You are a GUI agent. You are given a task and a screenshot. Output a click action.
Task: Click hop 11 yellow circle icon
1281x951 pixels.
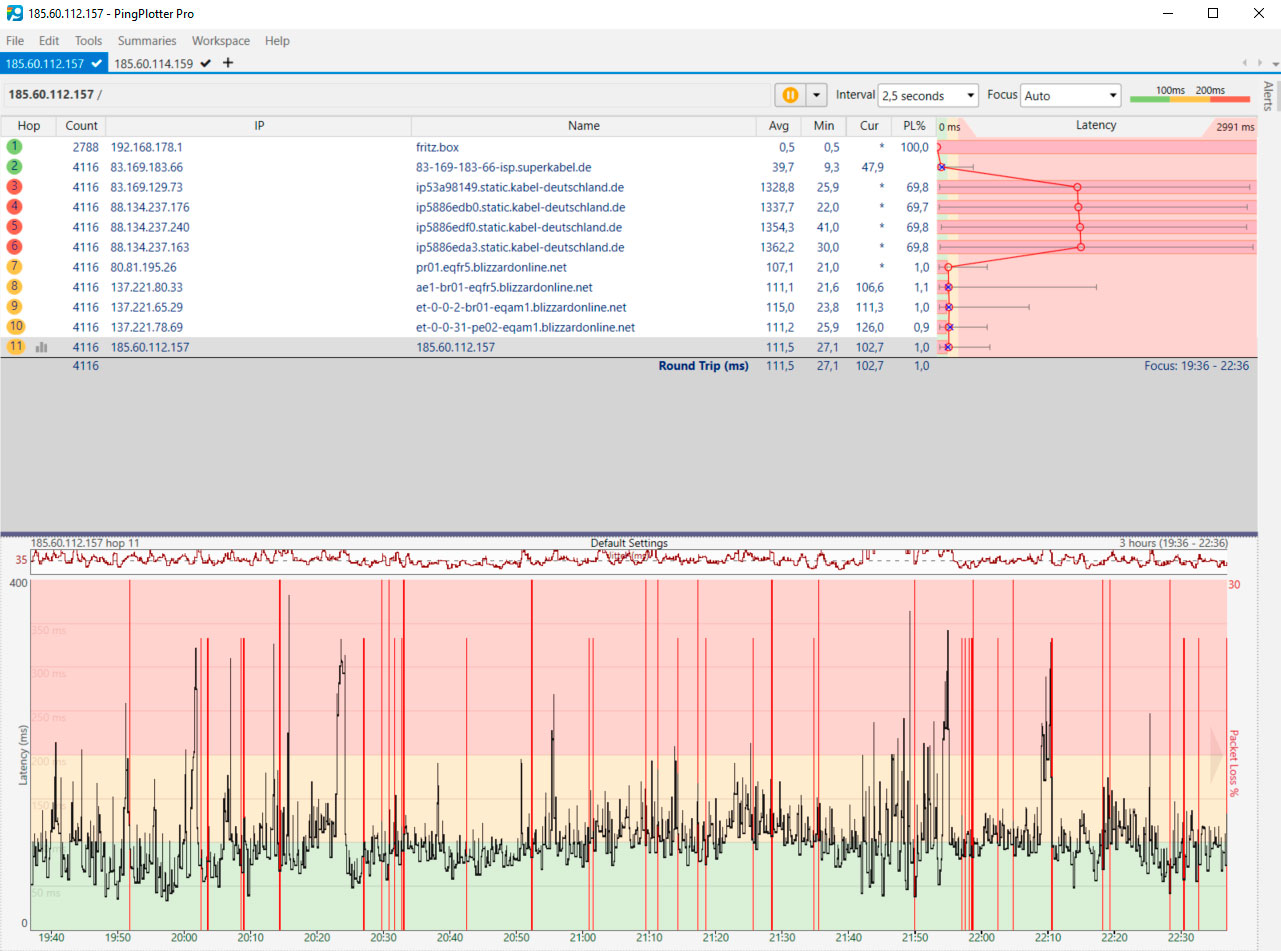click(x=15, y=347)
